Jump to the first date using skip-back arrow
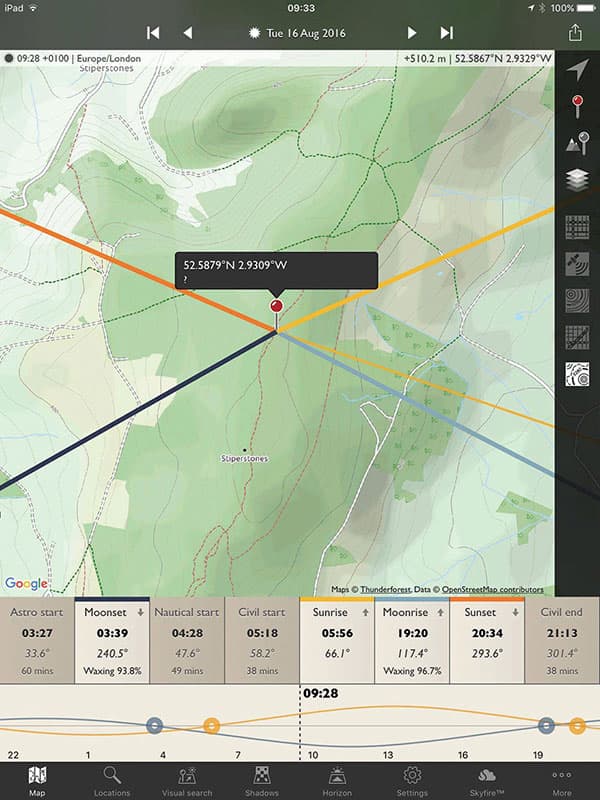 pyautogui.click(x=153, y=33)
